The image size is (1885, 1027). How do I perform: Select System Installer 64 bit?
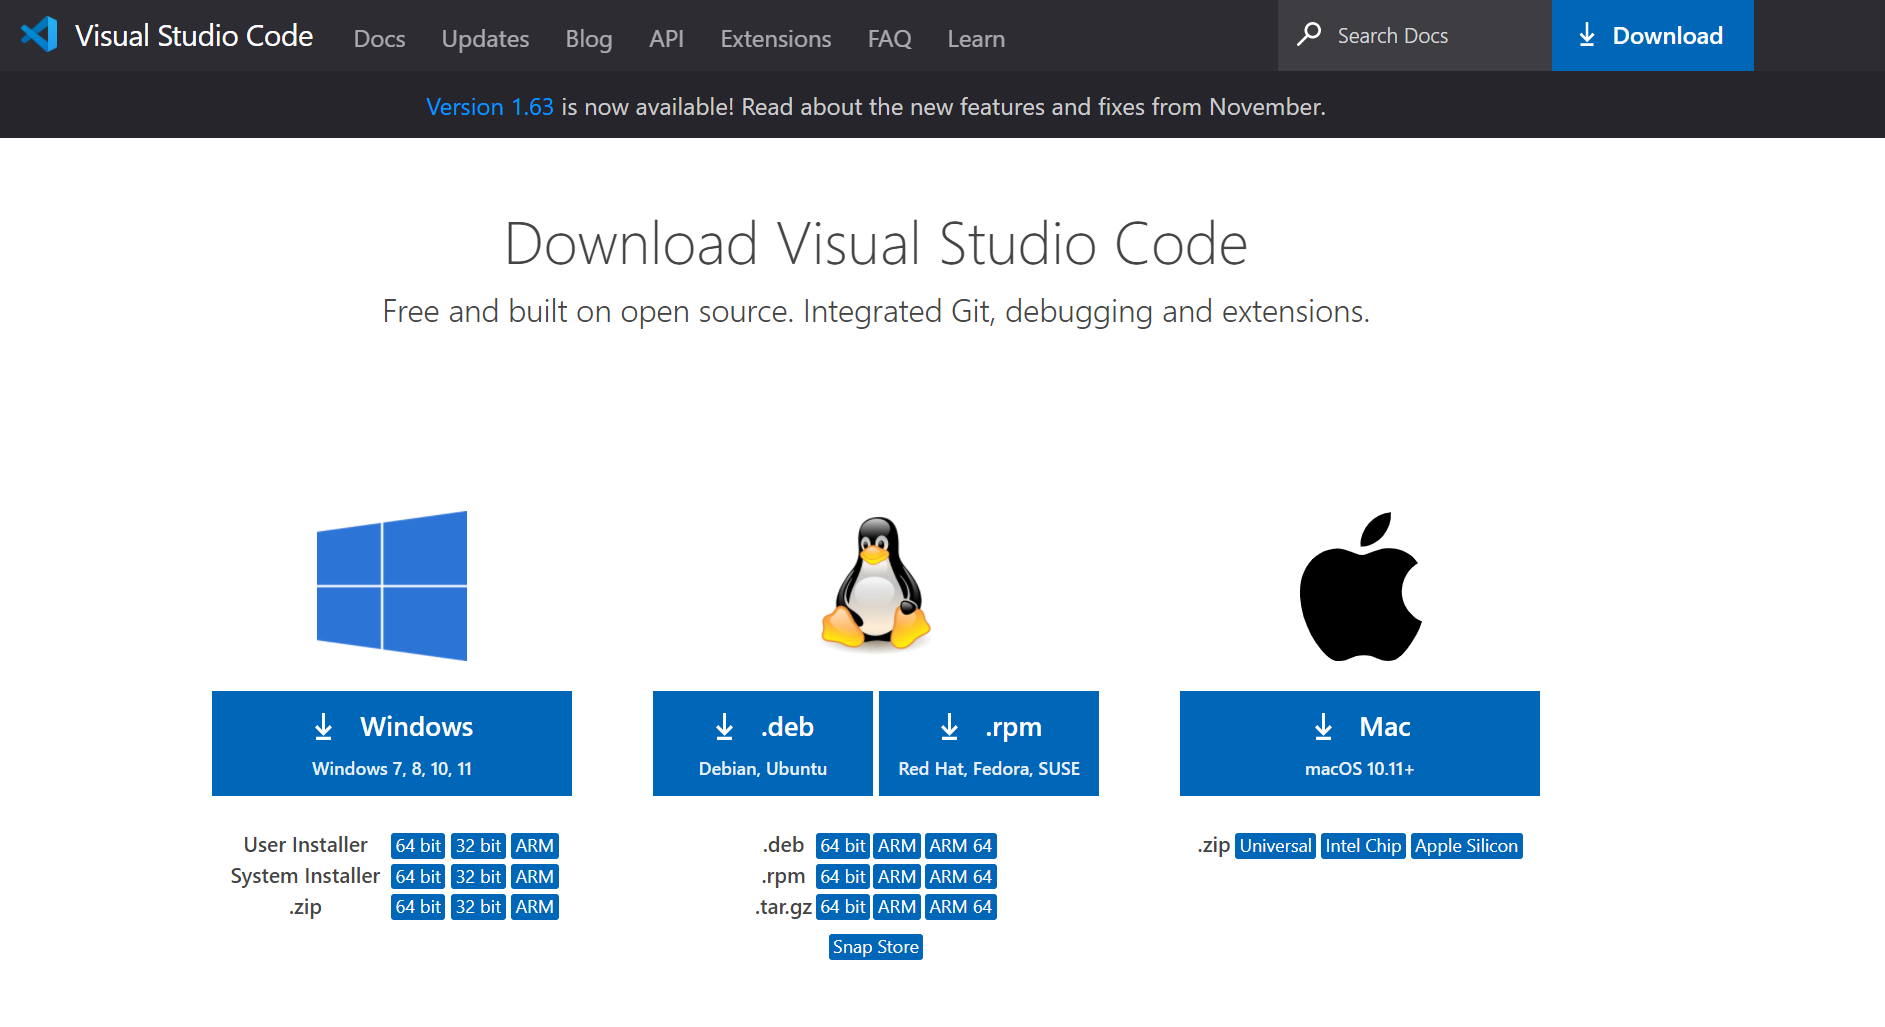pos(418,877)
